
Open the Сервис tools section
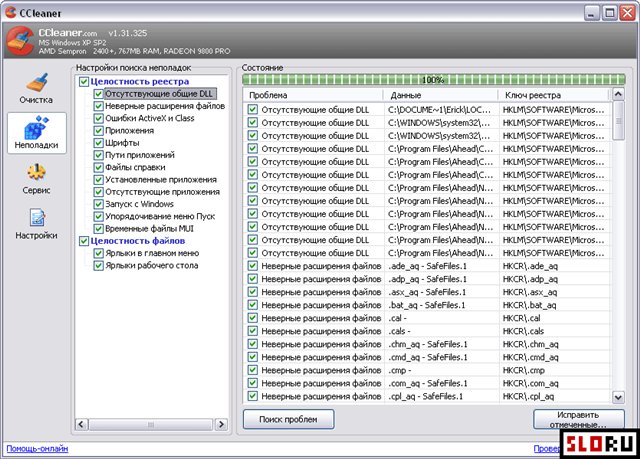[36, 178]
